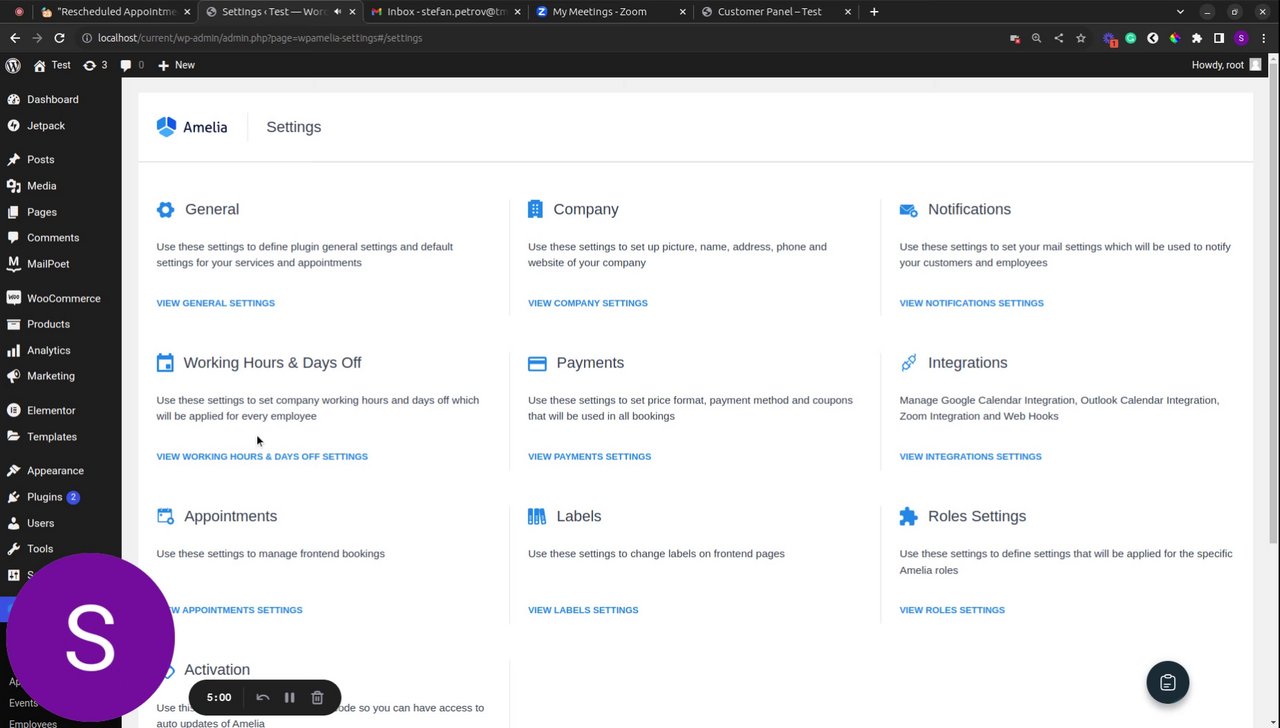
Task: Open the browser zoom magnifier icon
Action: click(x=1036, y=38)
